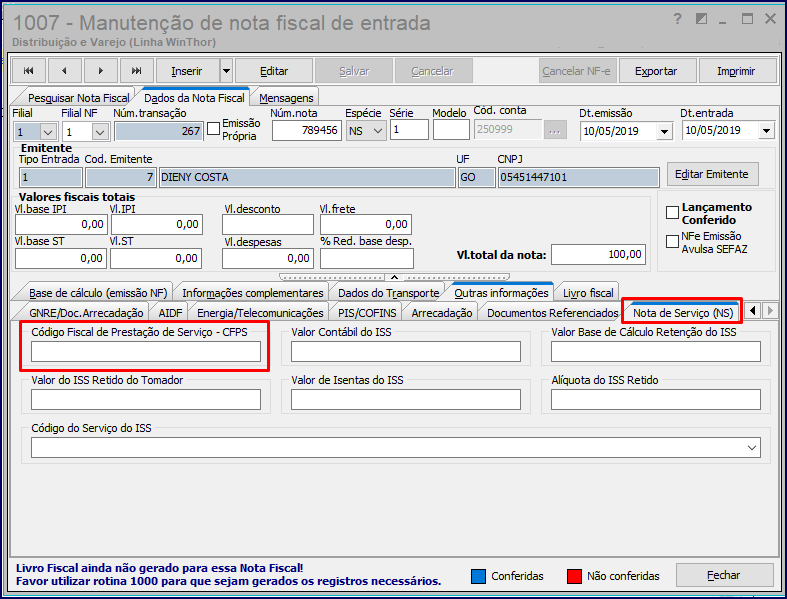The image size is (787, 599).
Task: Open the PIS/COFINS tab
Action: coord(366,313)
